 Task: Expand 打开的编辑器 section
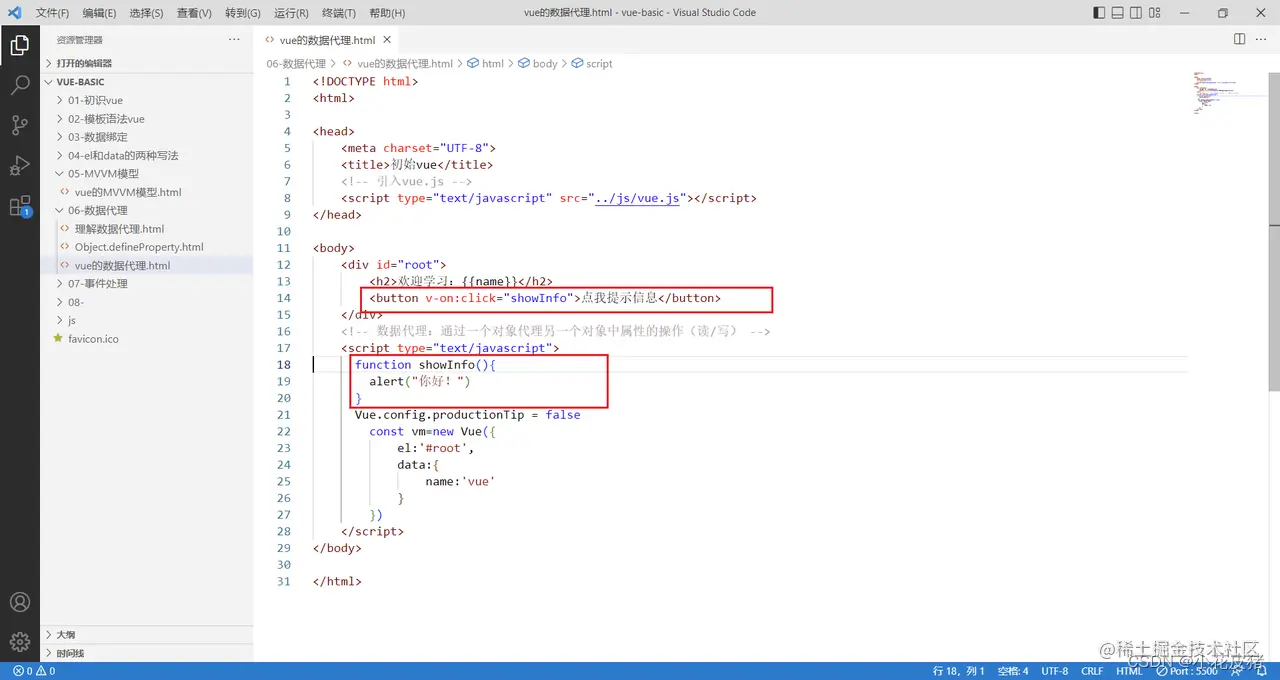pos(146,63)
